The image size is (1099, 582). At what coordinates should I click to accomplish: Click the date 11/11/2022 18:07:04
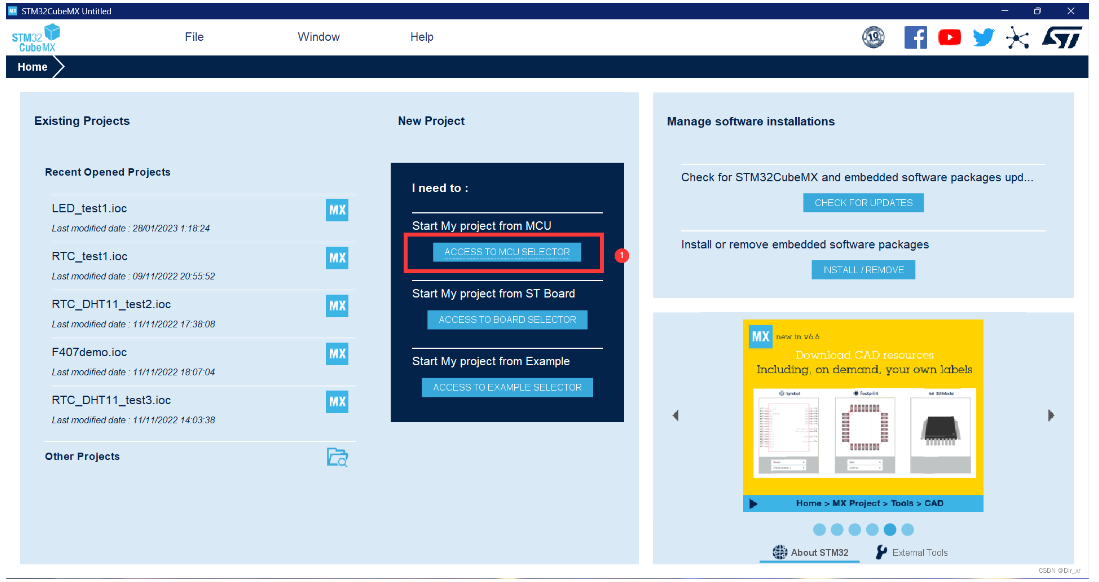click(174, 372)
